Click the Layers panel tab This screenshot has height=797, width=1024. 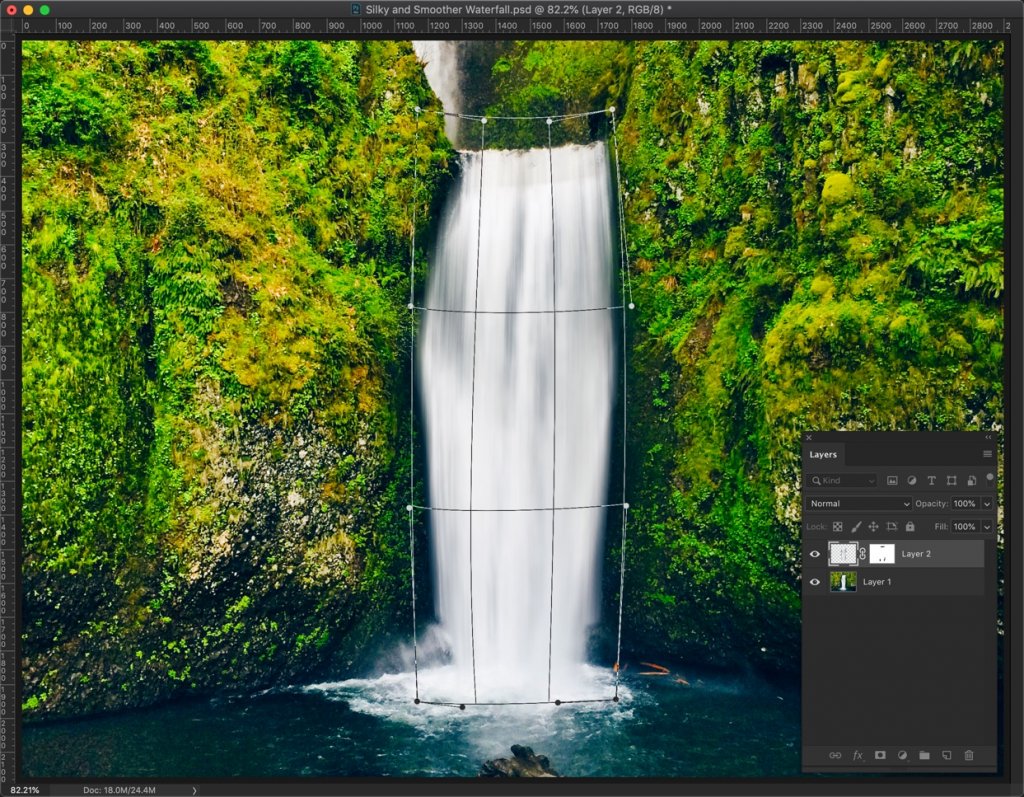823,454
